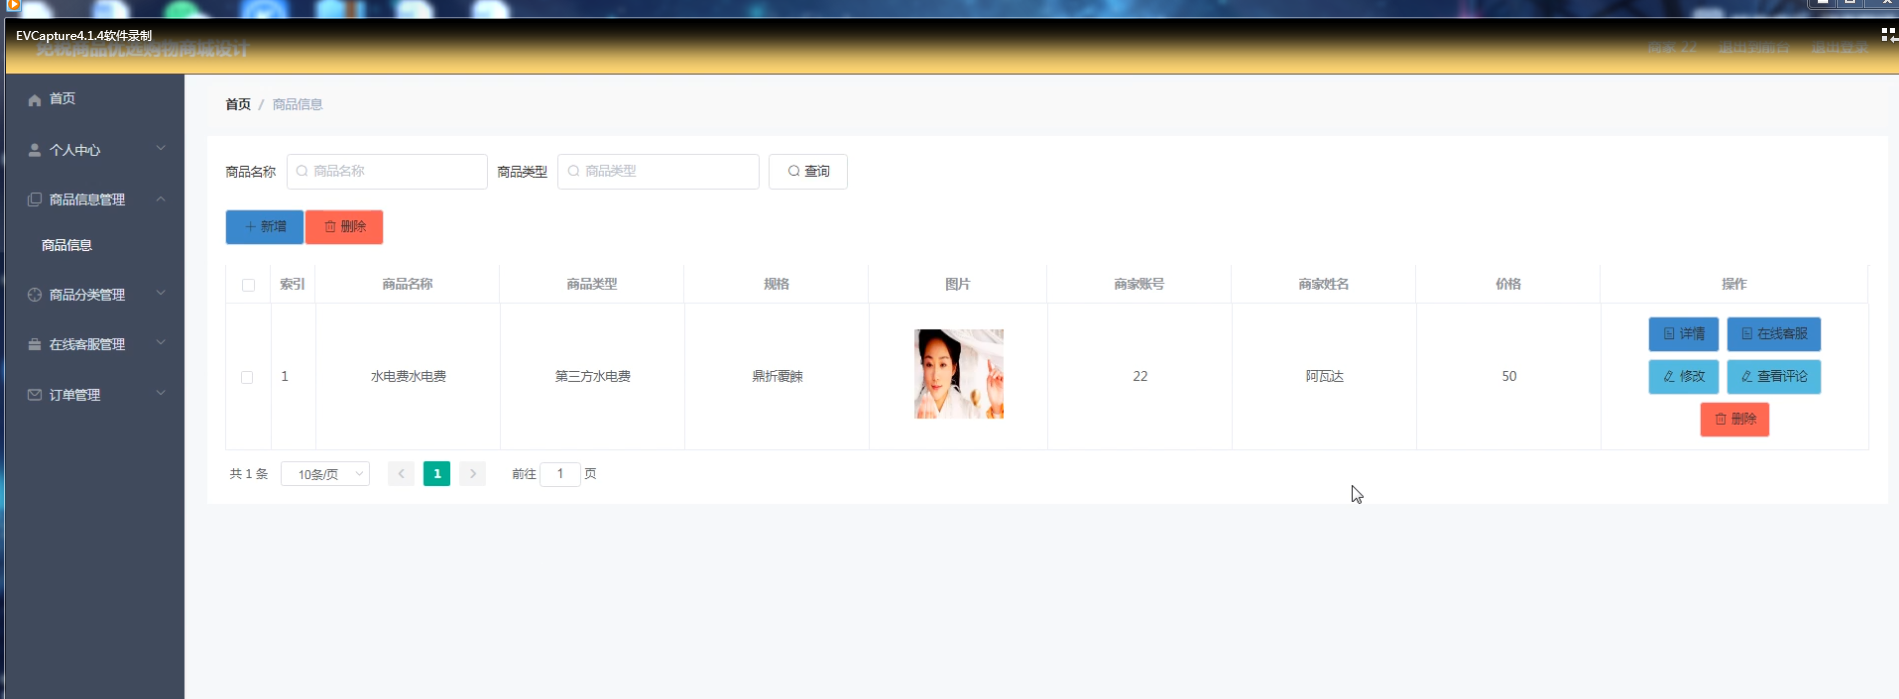Select page 1 in the pagination
The image size is (1899, 699).
pos(437,474)
